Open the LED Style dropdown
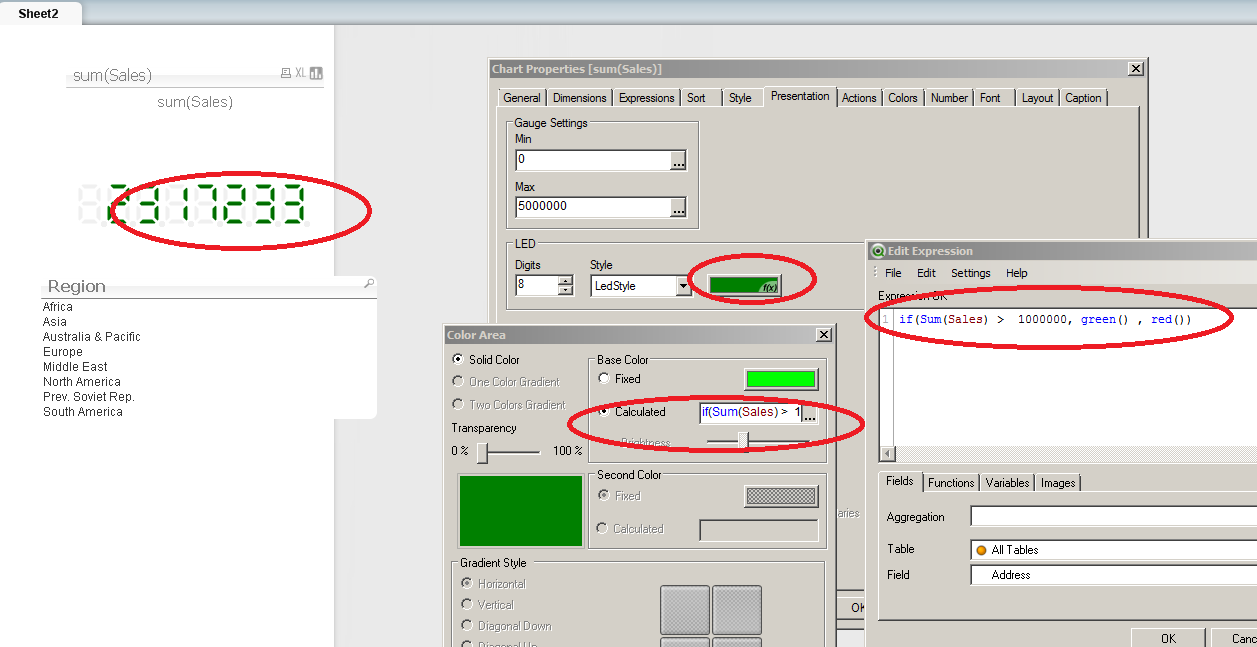Image resolution: width=1257 pixels, height=647 pixels. pos(684,286)
